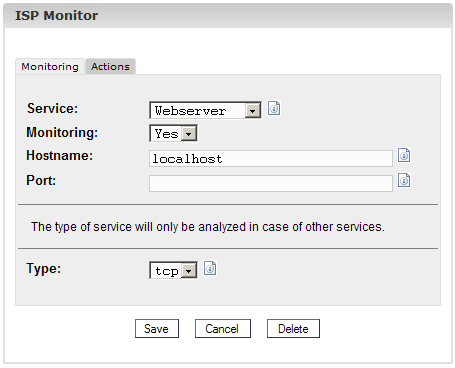Expand the Webserver service dropdown
The width and height of the screenshot is (455, 368).
click(205, 110)
